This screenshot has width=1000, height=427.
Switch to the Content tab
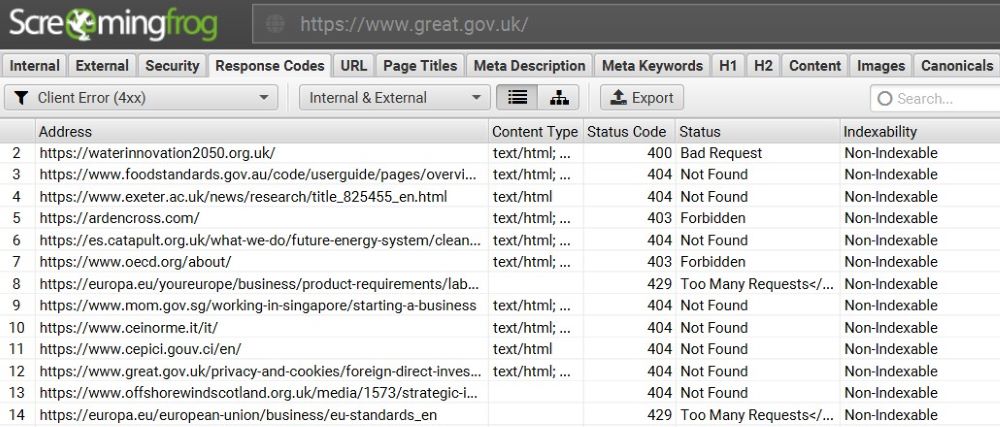pyautogui.click(x=815, y=66)
